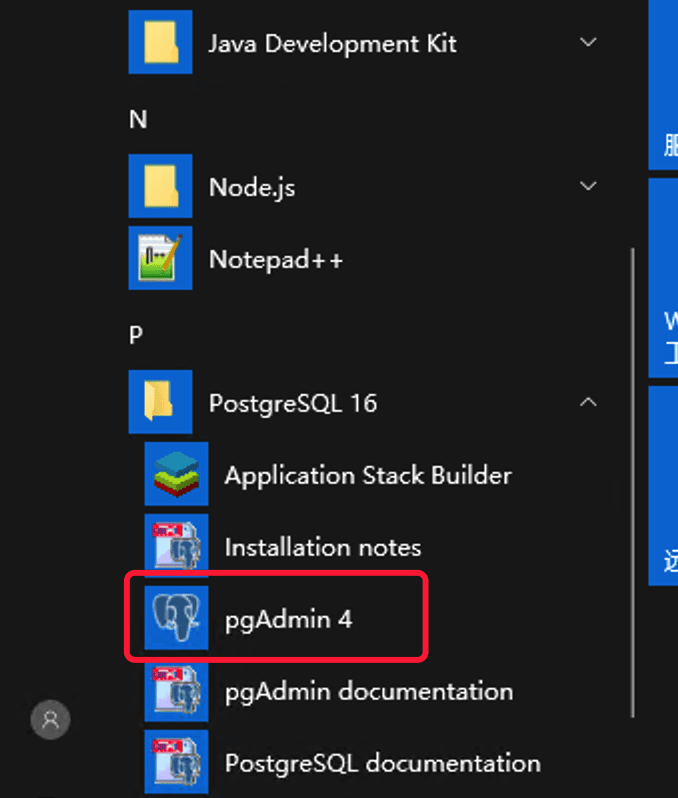
Task: Collapse the PostgreSQL 16 group chevron
Action: click(588, 402)
